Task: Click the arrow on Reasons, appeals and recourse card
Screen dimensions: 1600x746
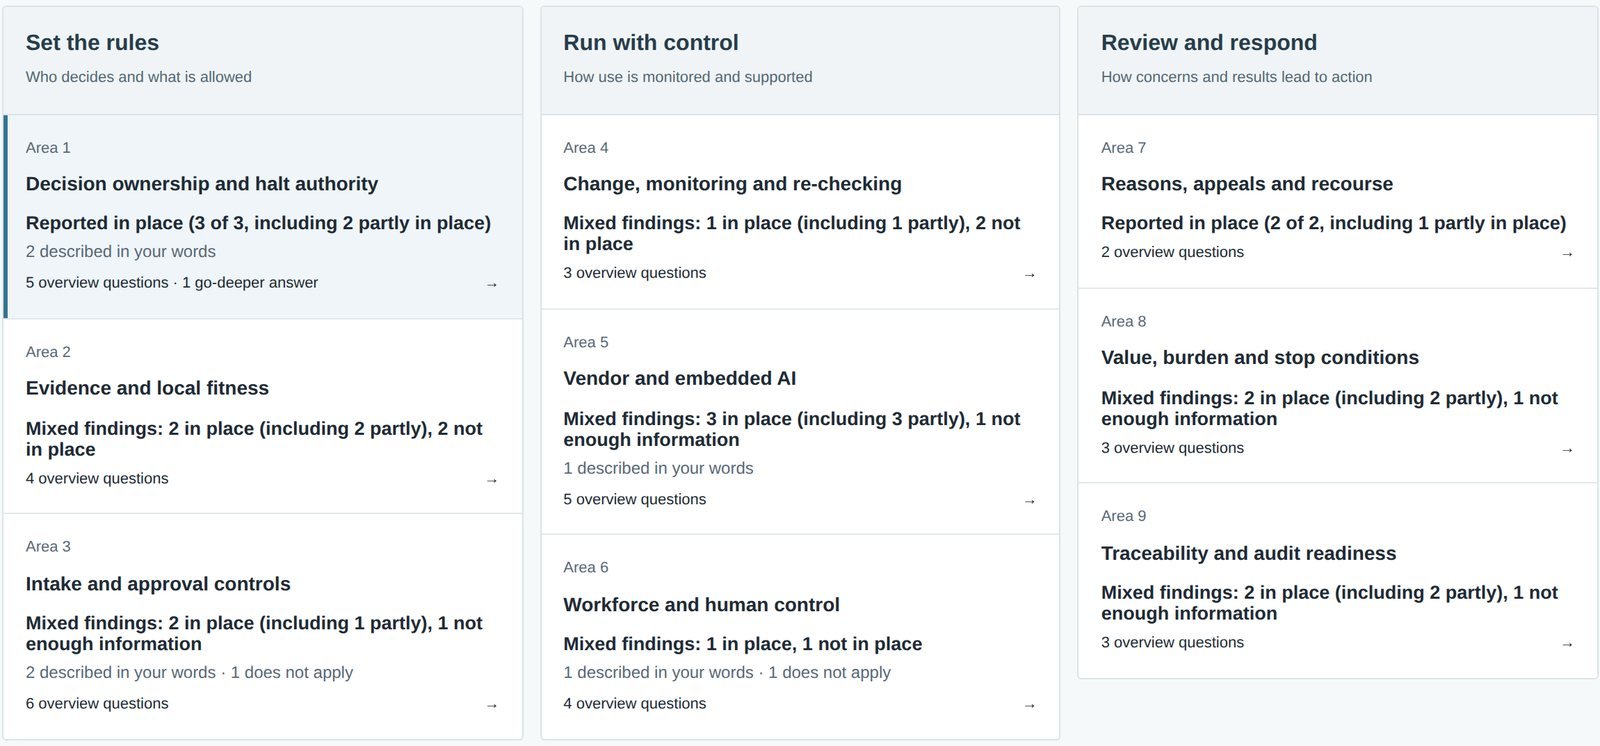Action: click(1567, 254)
